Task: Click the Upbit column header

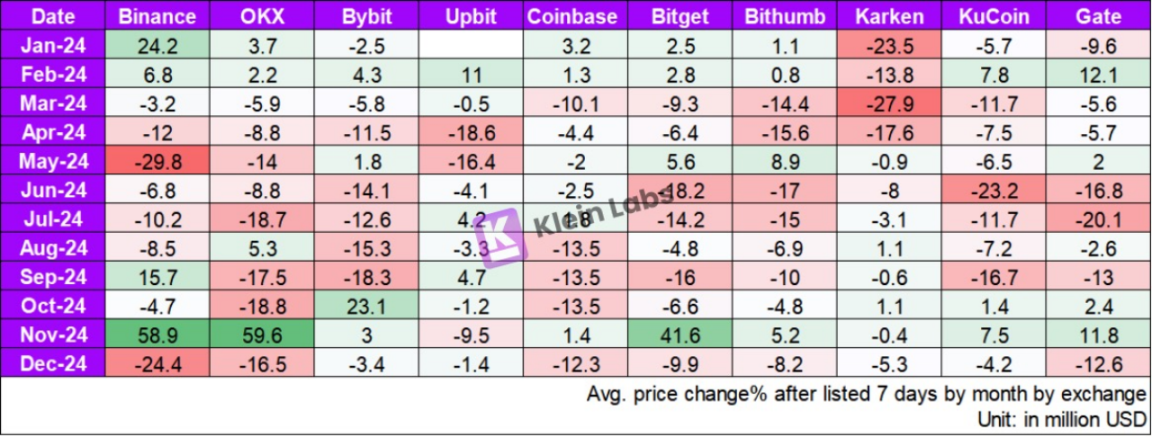Action: [x=466, y=15]
